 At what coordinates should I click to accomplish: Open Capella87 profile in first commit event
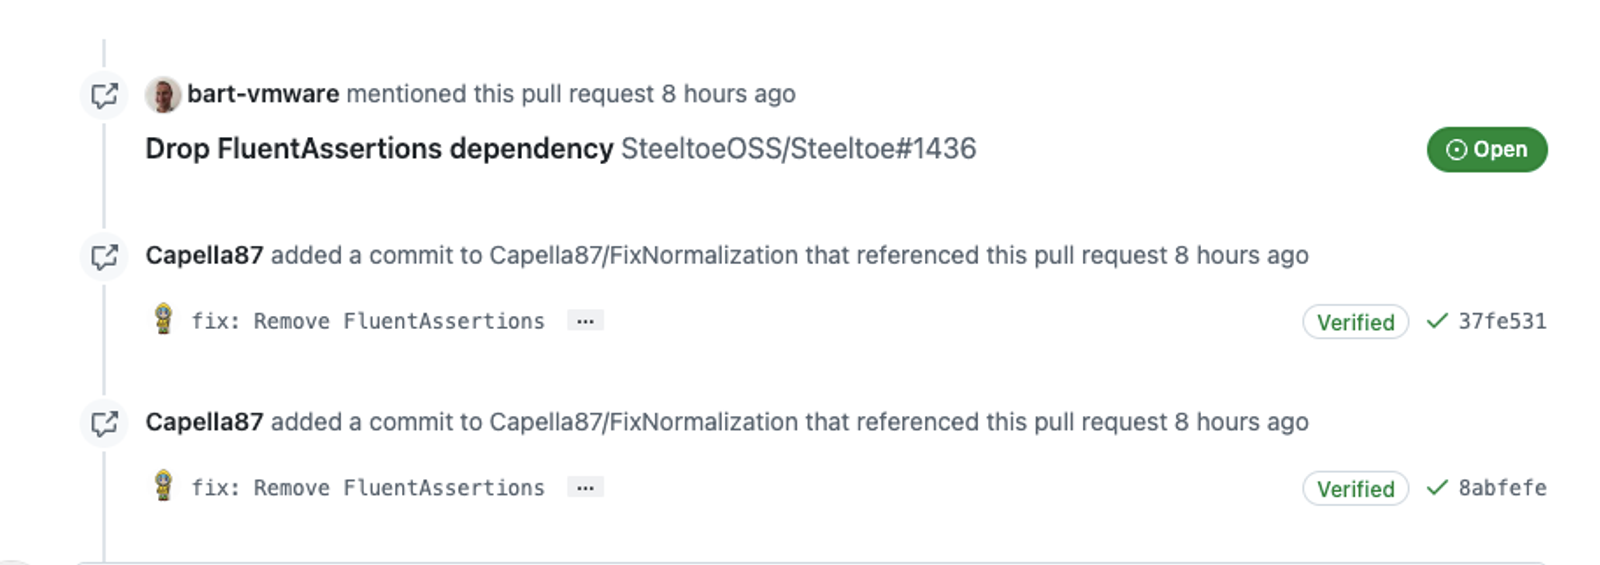pos(204,256)
